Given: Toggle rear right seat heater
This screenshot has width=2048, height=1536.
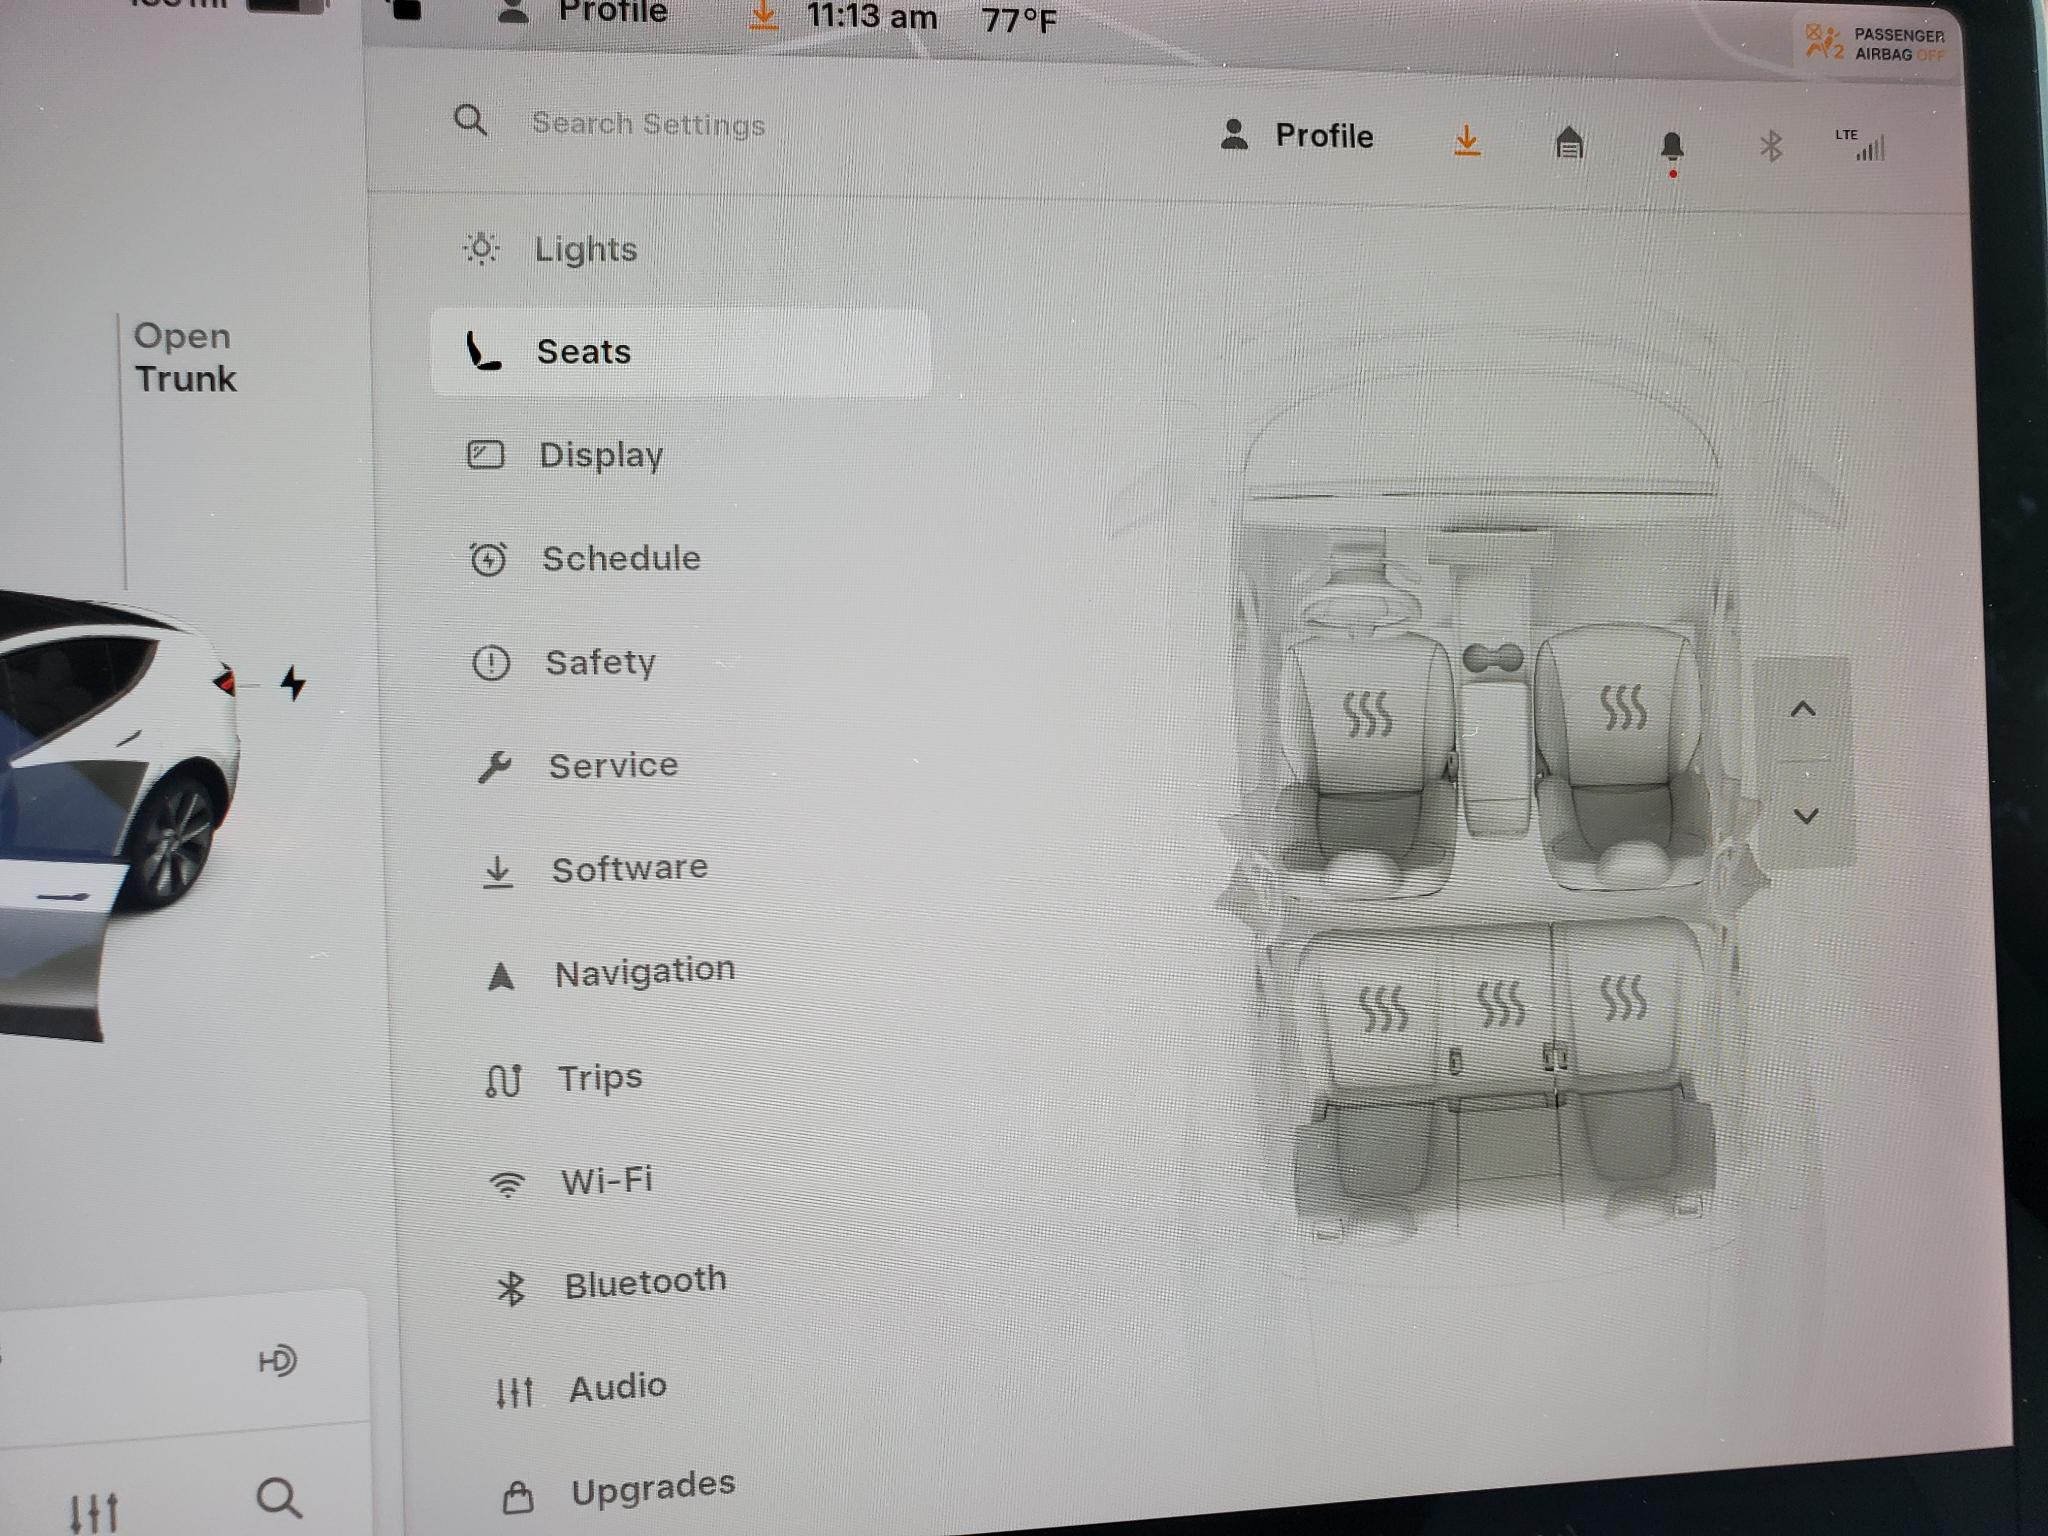Looking at the screenshot, I should pos(1623,998).
